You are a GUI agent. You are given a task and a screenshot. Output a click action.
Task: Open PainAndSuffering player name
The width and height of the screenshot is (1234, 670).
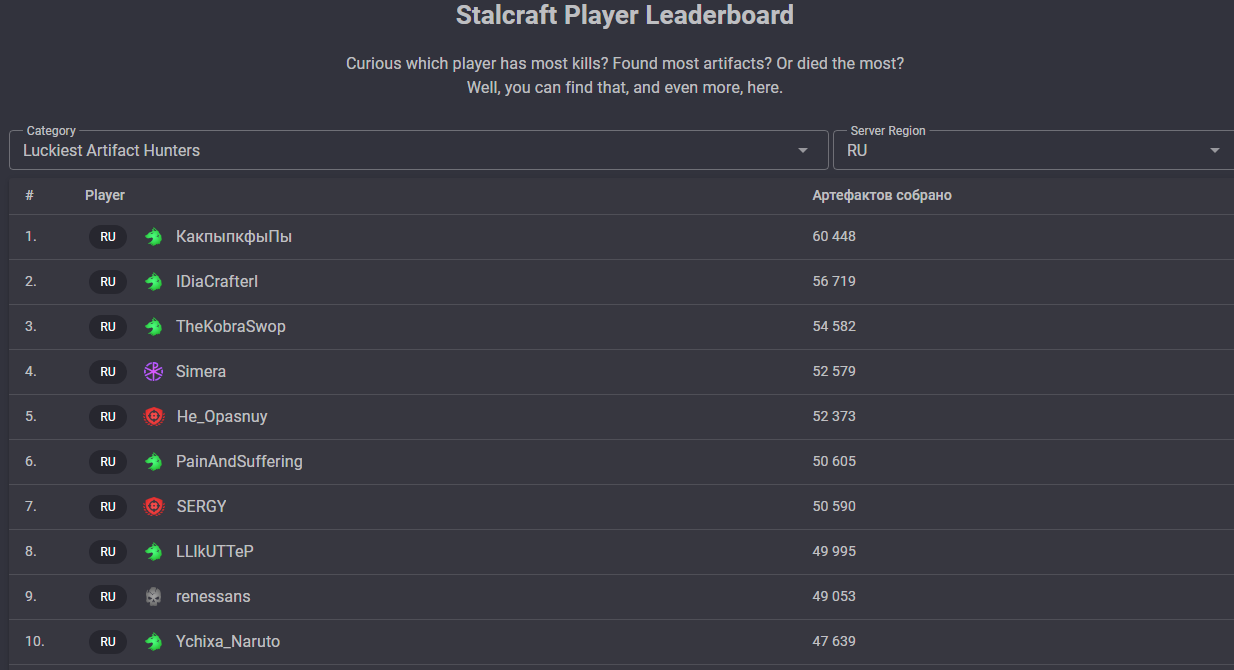(239, 462)
